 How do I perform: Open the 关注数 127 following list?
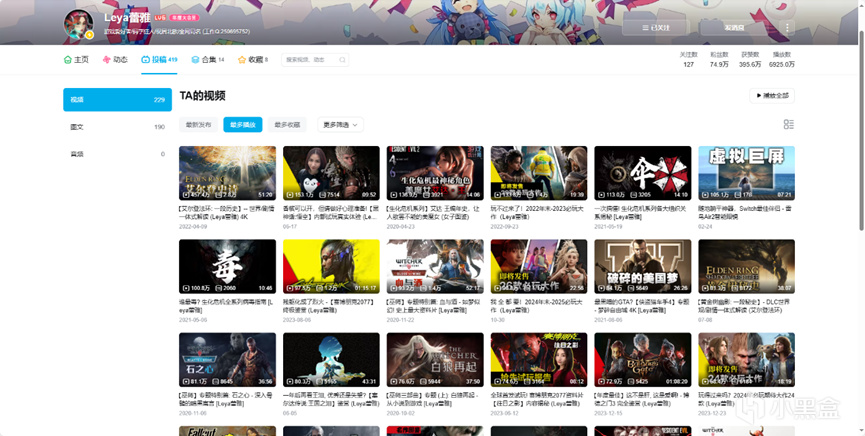(688, 60)
